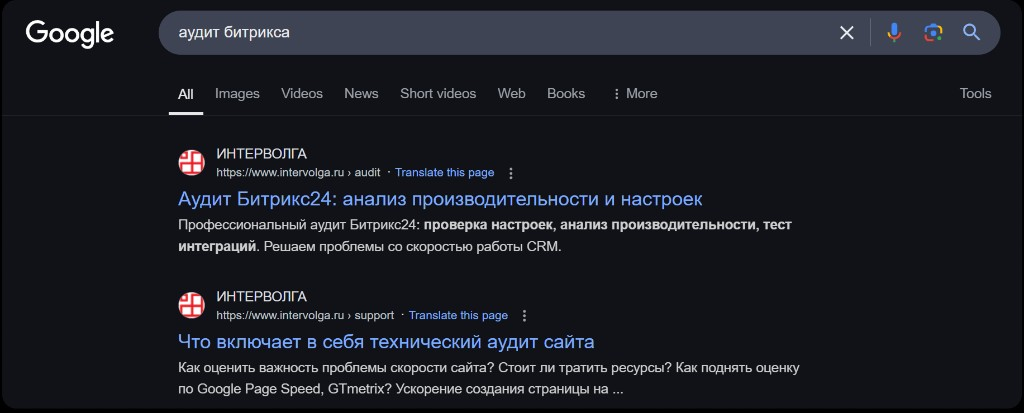This screenshot has height=413, width=1024.
Task: Switch to Images tab
Action: (237, 93)
